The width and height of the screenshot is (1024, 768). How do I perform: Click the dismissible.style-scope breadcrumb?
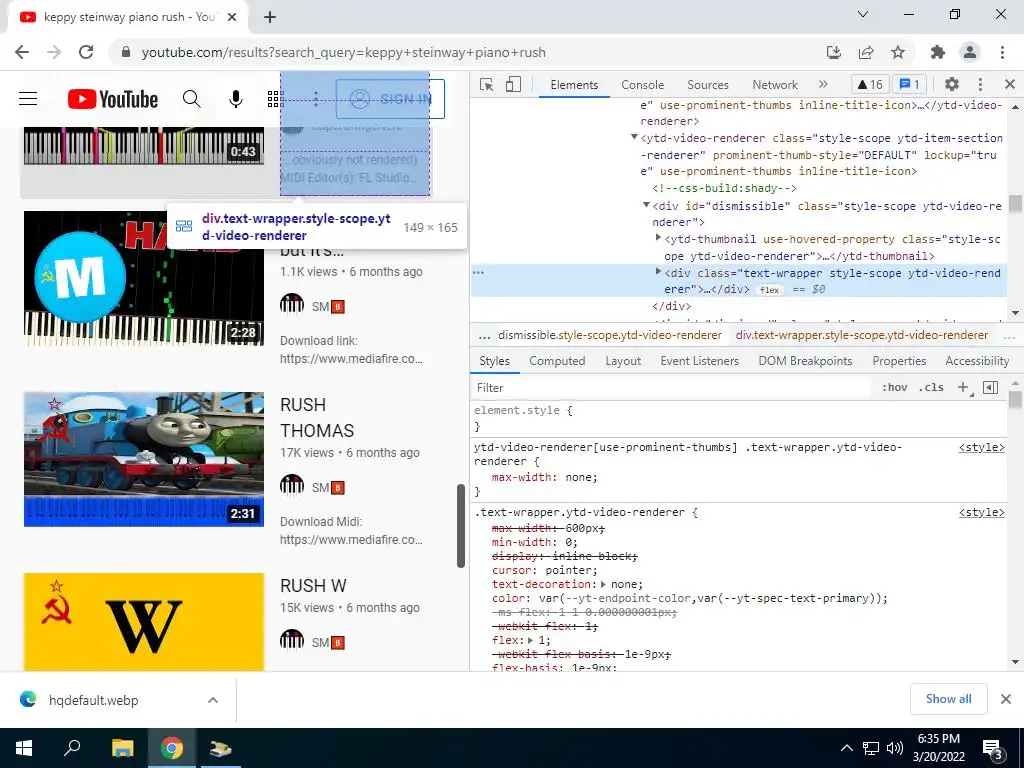tap(609, 335)
